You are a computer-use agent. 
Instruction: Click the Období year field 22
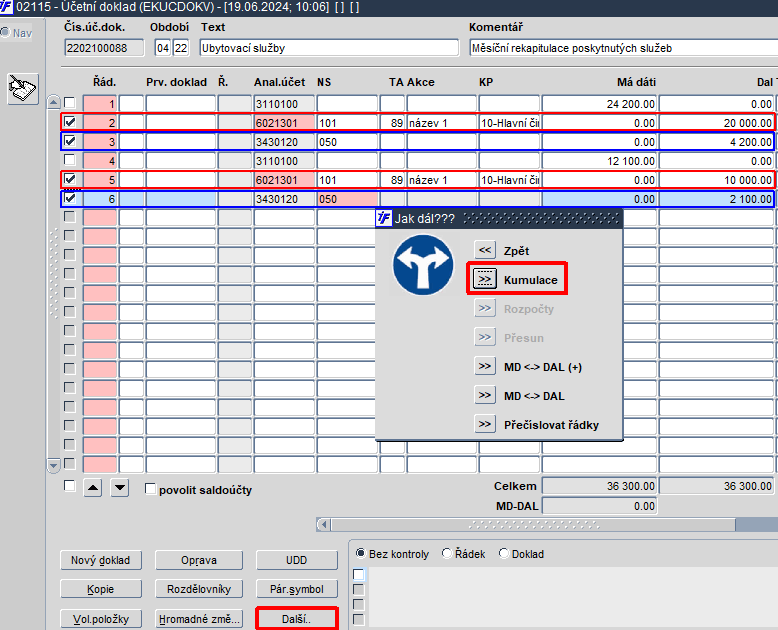pyautogui.click(x=181, y=48)
